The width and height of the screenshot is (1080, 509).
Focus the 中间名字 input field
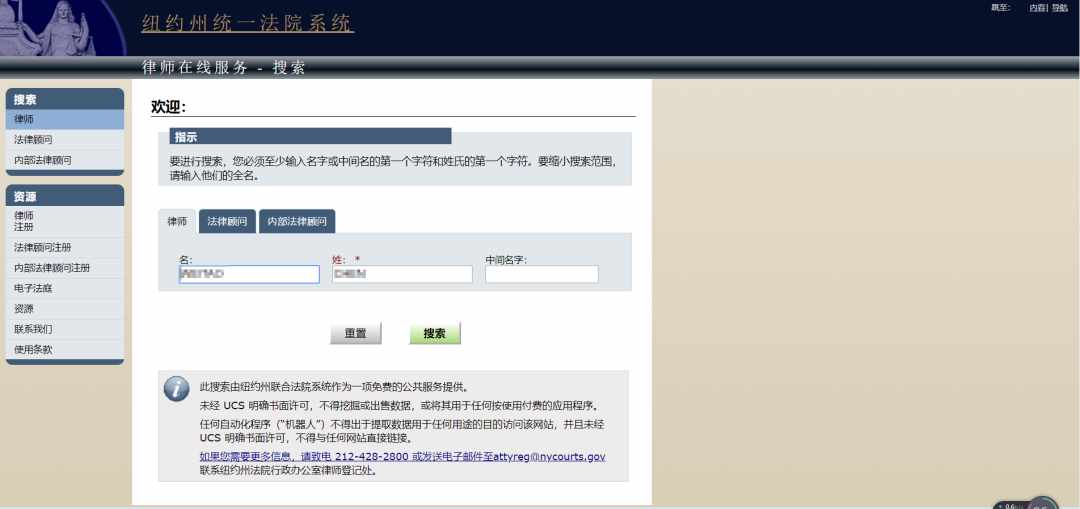pos(542,274)
